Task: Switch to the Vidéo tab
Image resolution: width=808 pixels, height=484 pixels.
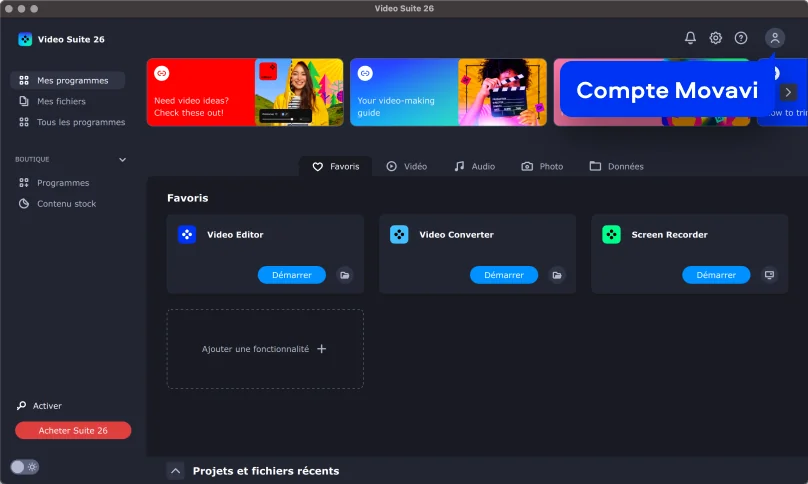Action: (x=407, y=166)
